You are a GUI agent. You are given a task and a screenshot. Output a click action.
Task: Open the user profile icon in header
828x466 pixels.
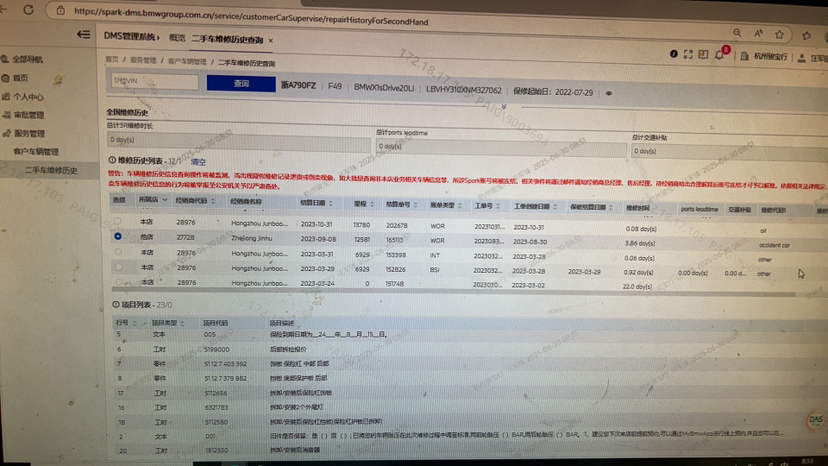801,58
